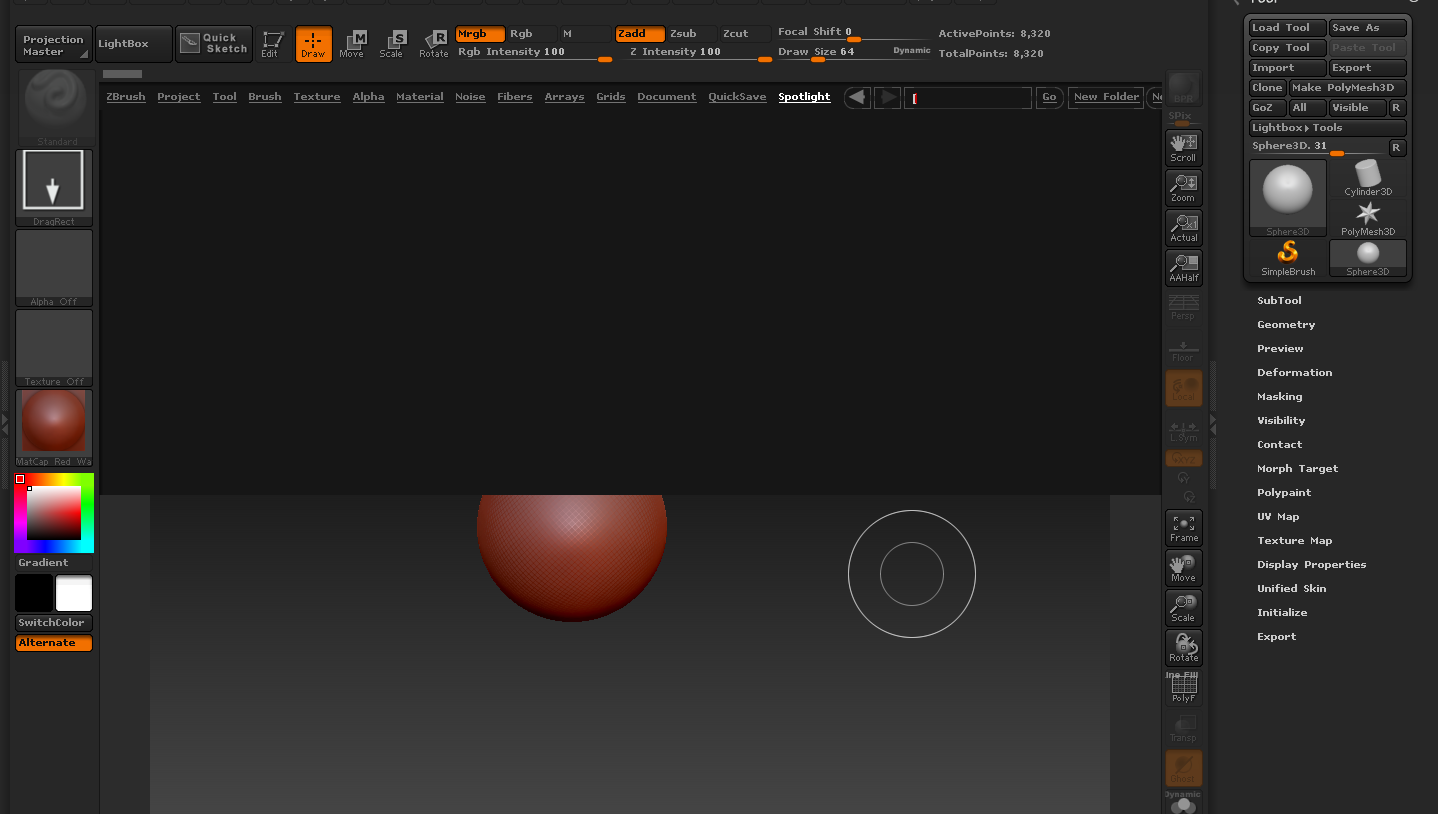Toggle PolyF wireframe display

[x=1184, y=688]
